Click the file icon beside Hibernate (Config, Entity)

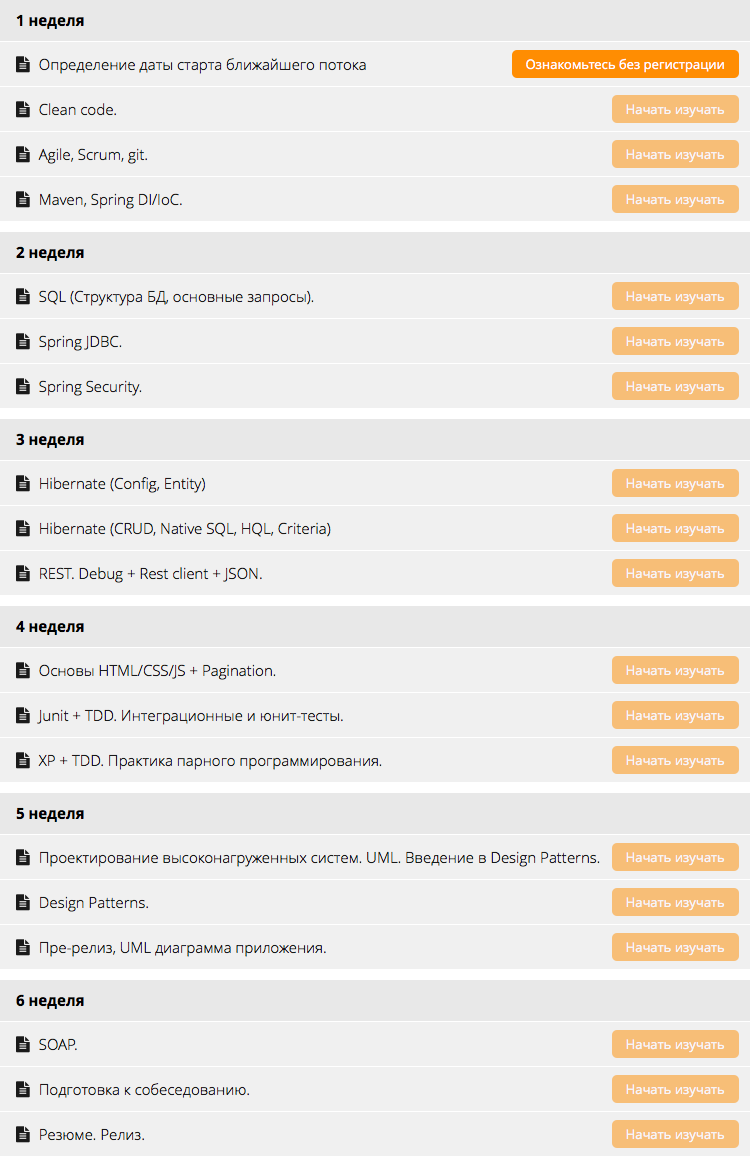coord(23,484)
